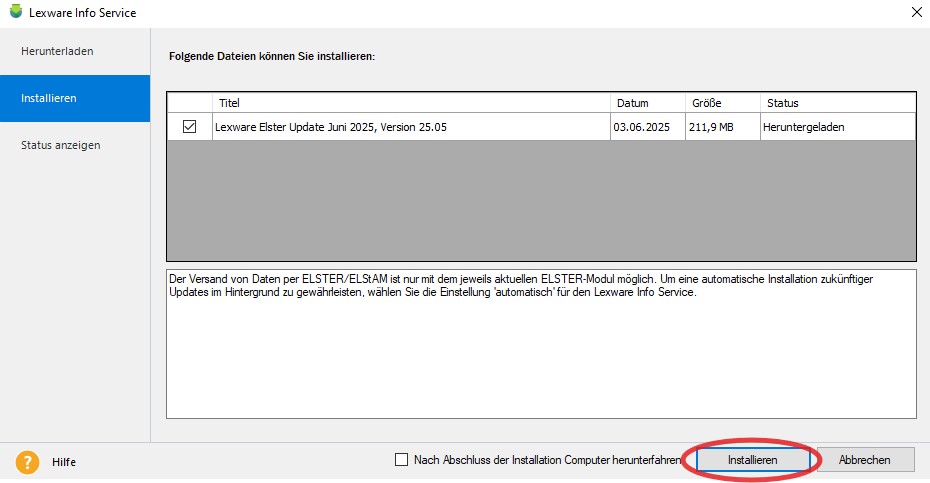Click the Heruntergeladen status cell

coord(838,126)
